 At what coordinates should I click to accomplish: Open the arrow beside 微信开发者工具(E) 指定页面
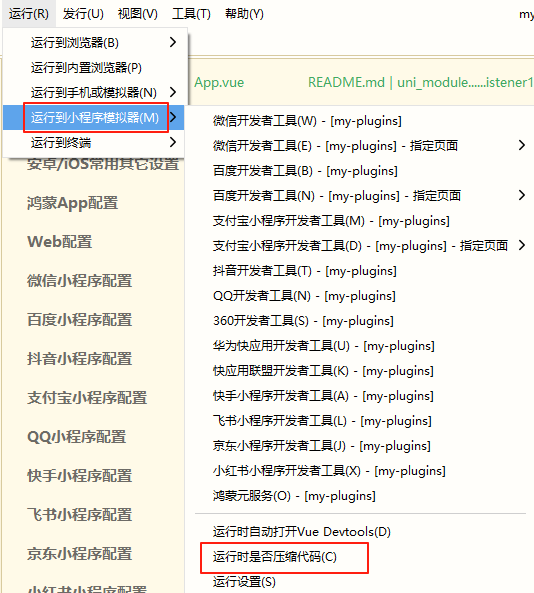pyautogui.click(x=522, y=145)
